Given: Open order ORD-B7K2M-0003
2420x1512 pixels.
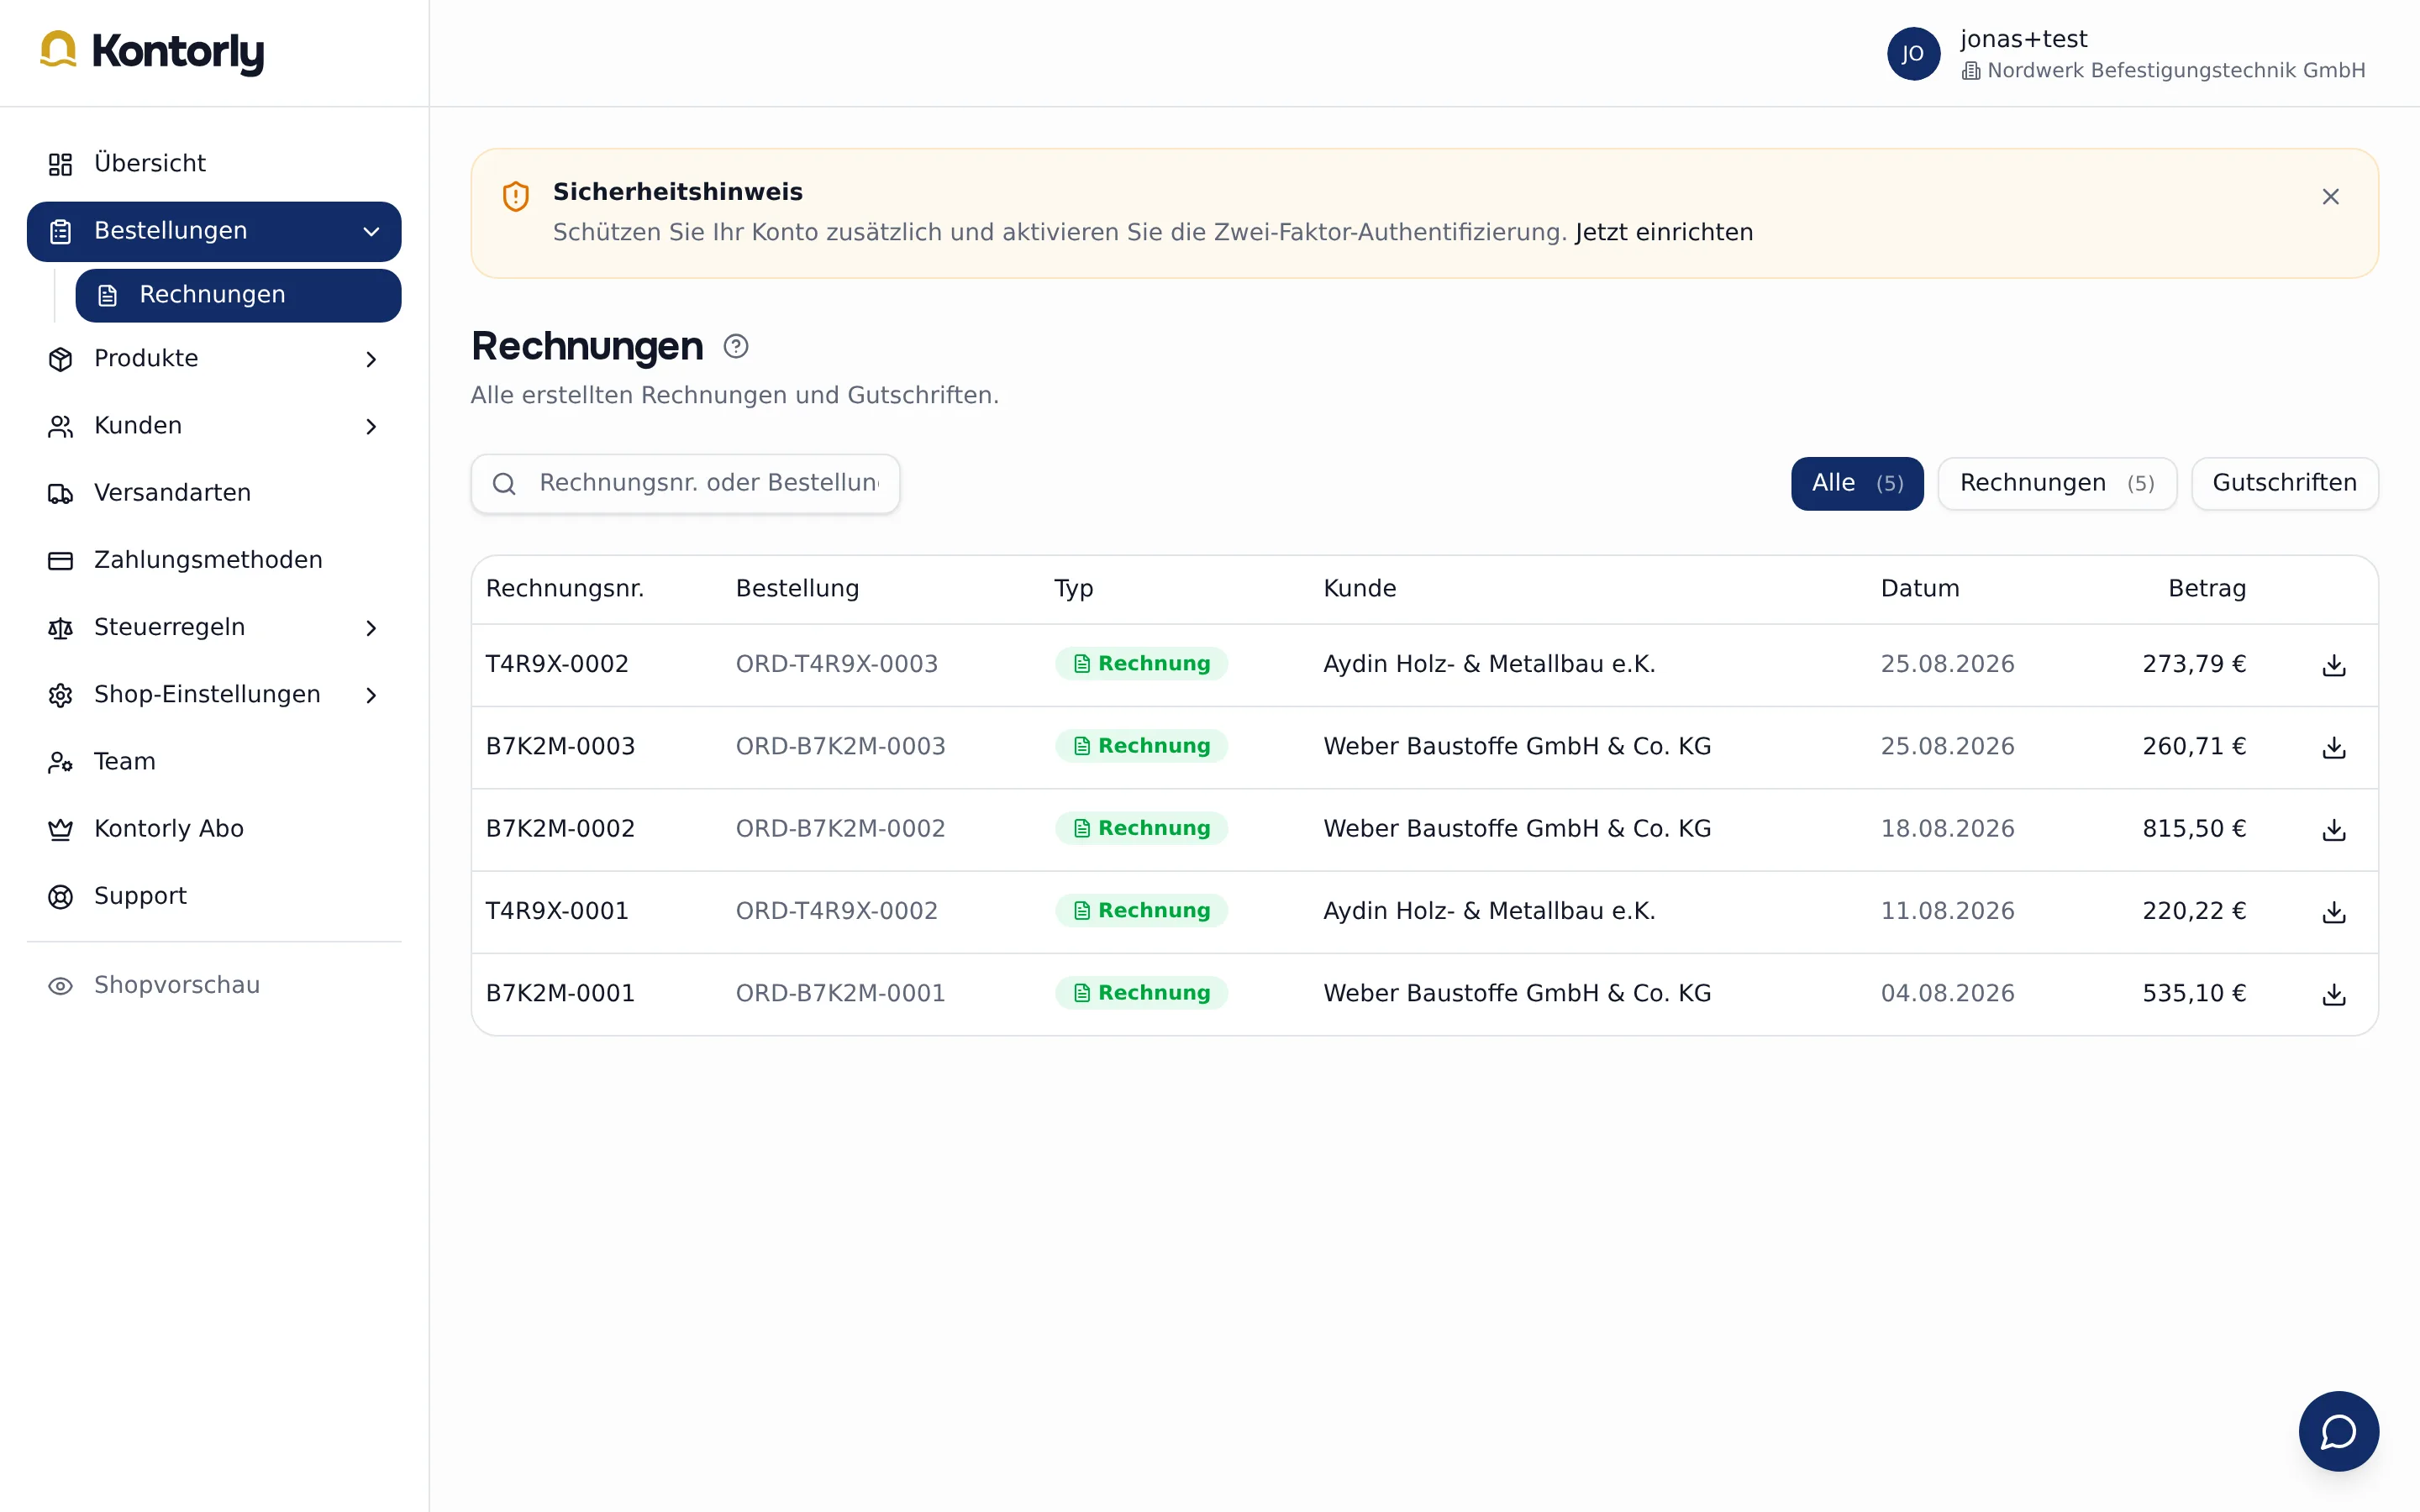Looking at the screenshot, I should tap(840, 747).
